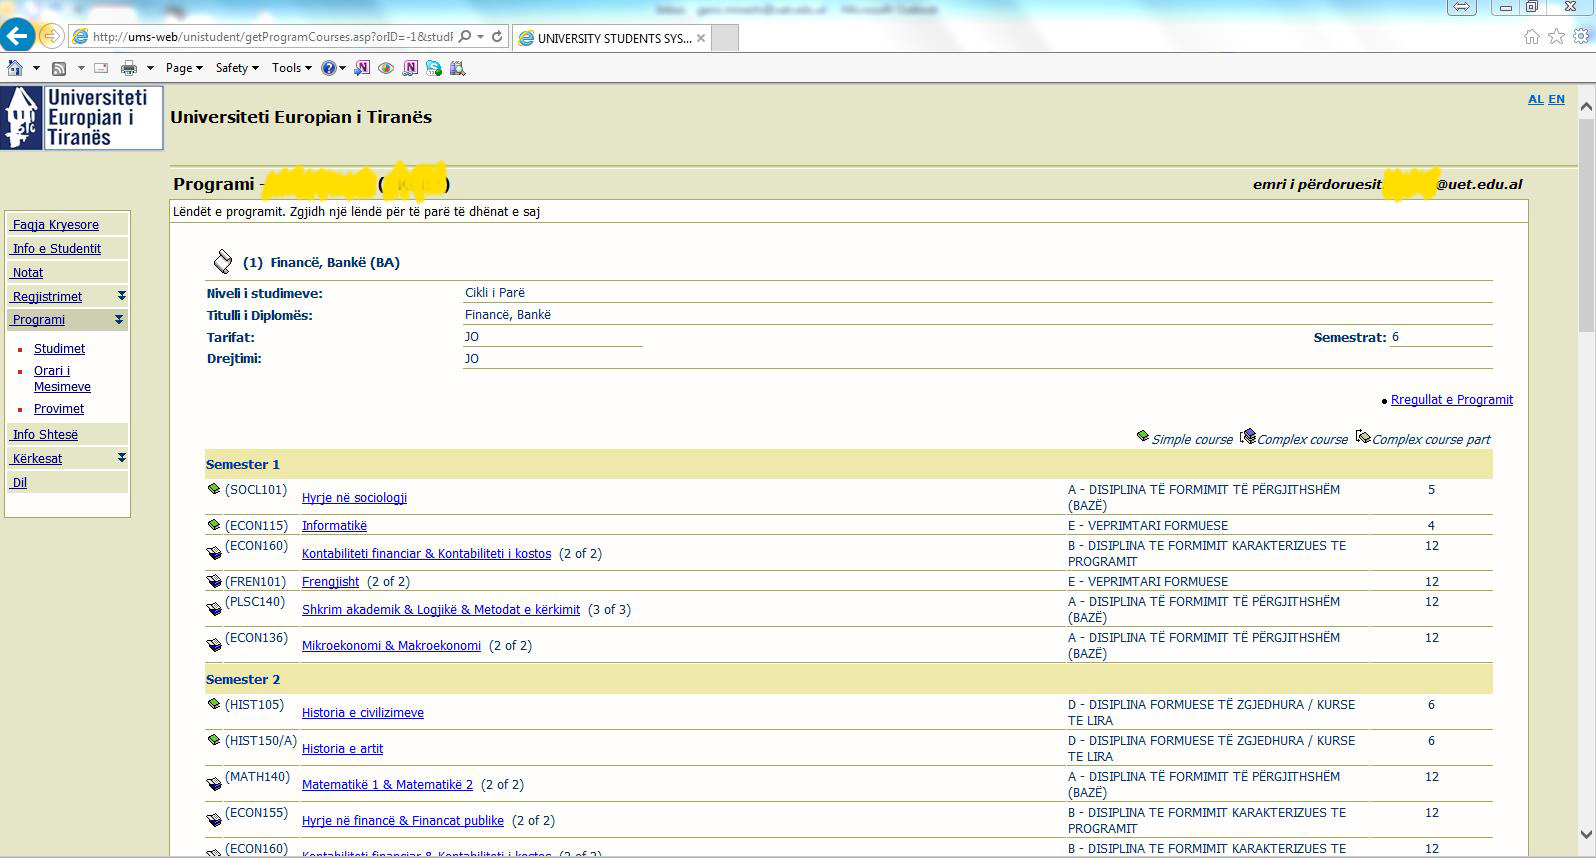Screen dimensions: 1596x858
Task: Refresh the page with reload icon
Action: (497, 37)
